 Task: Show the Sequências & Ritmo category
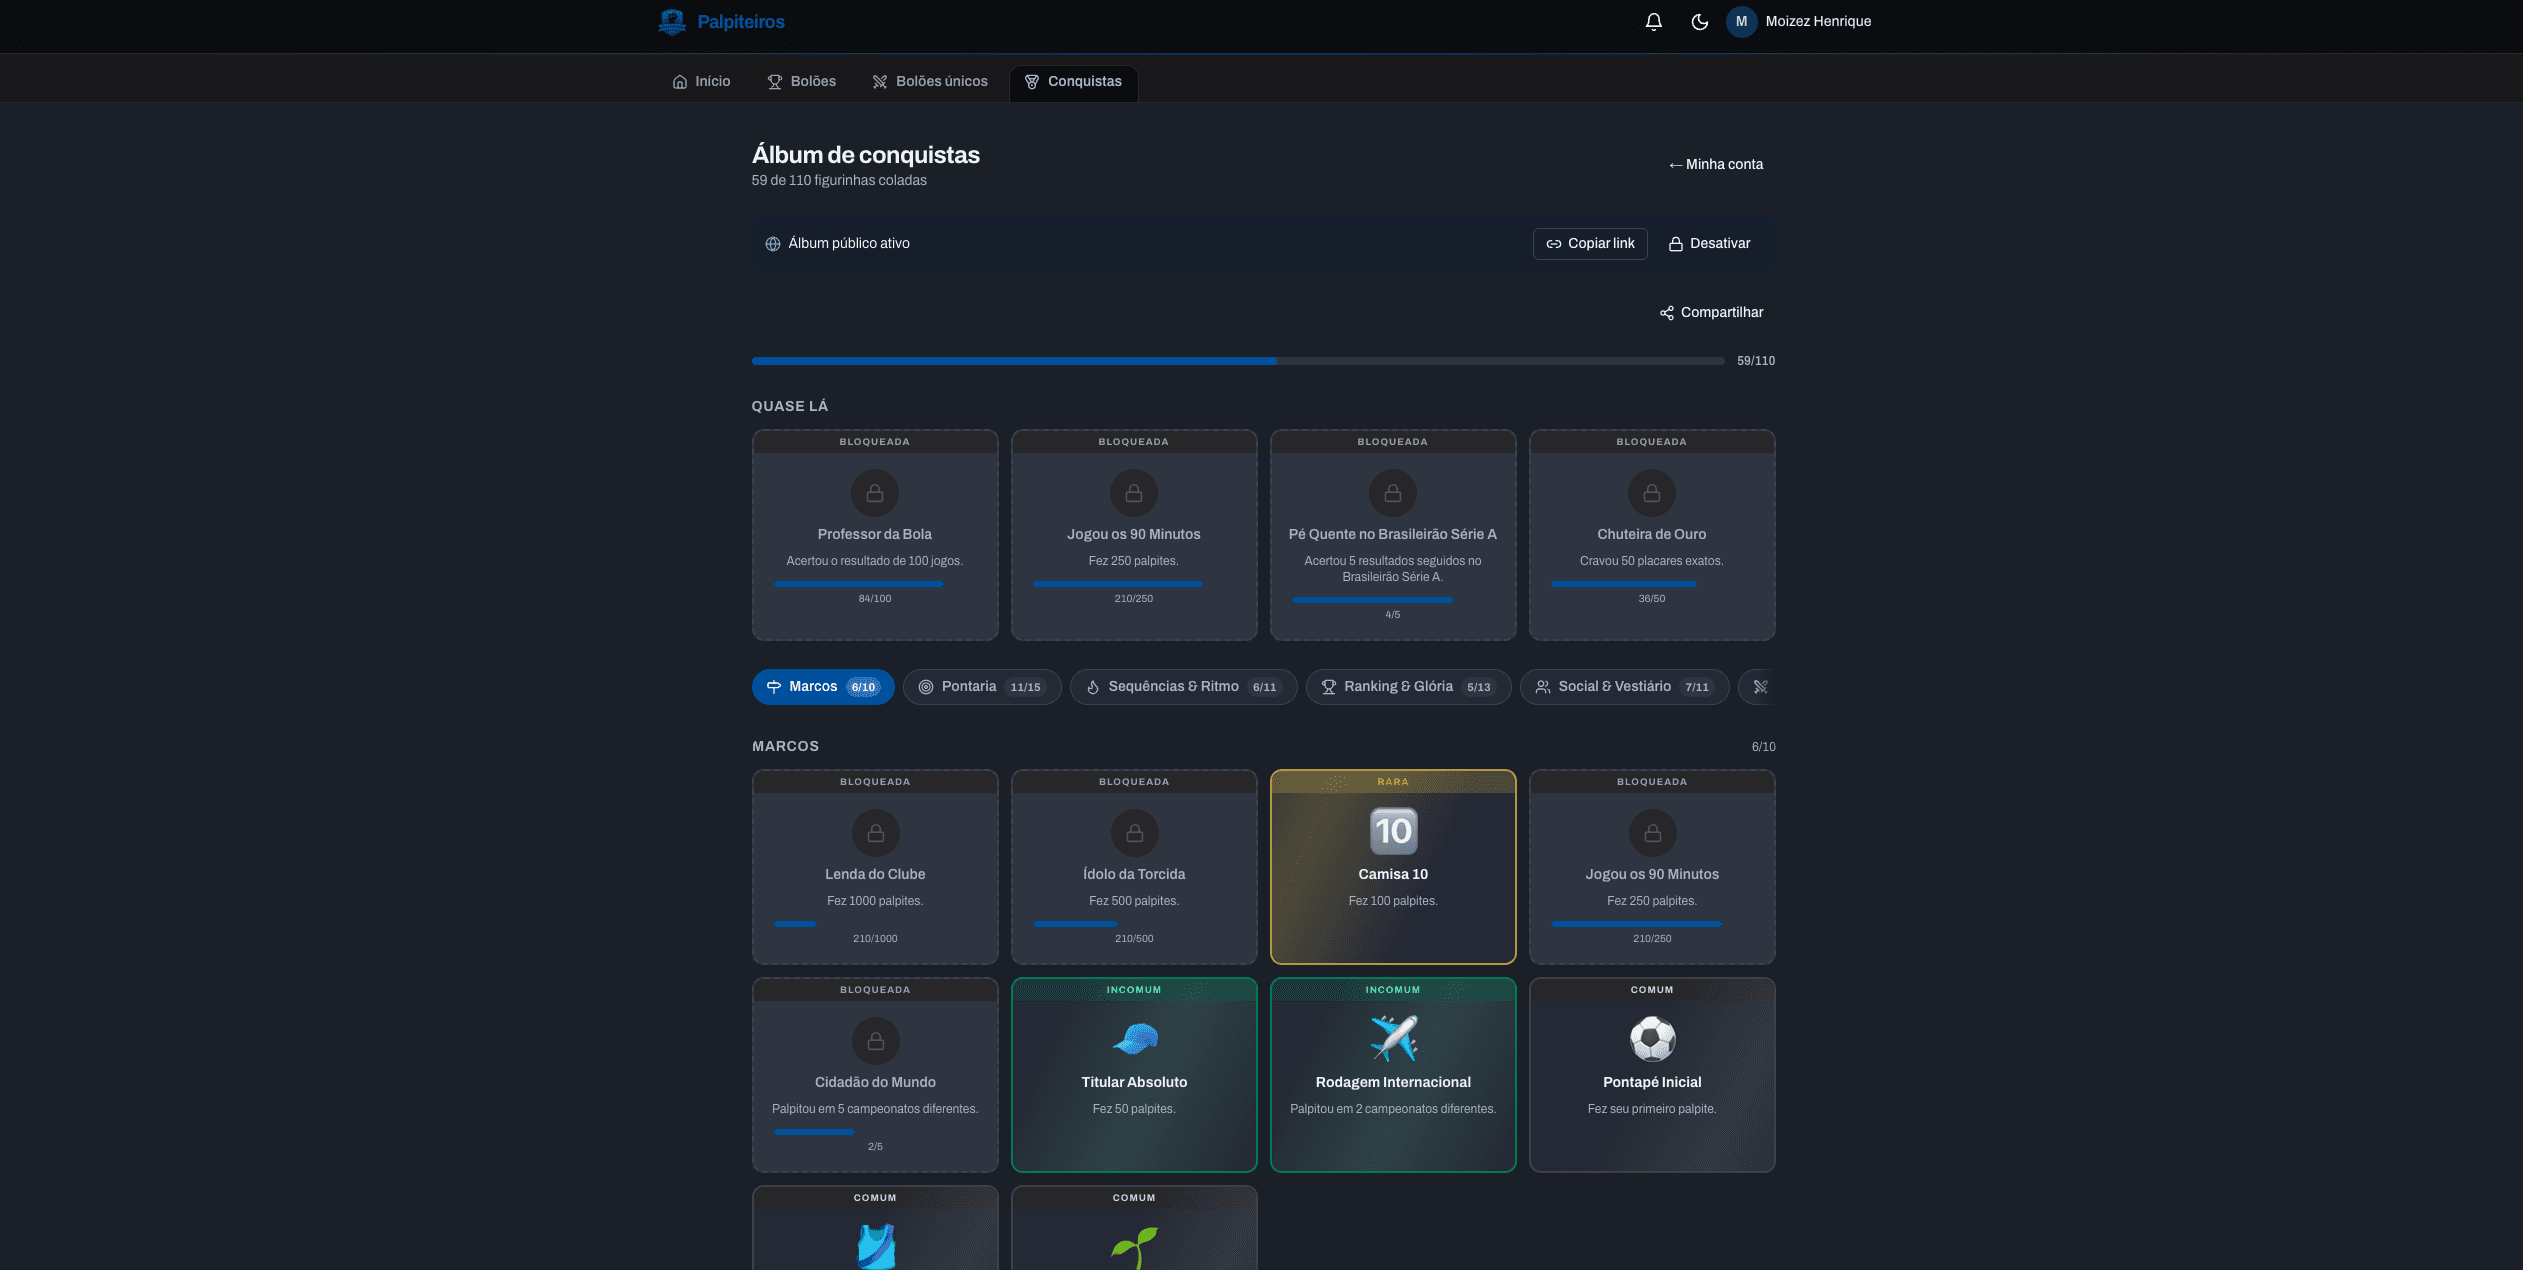1184,687
